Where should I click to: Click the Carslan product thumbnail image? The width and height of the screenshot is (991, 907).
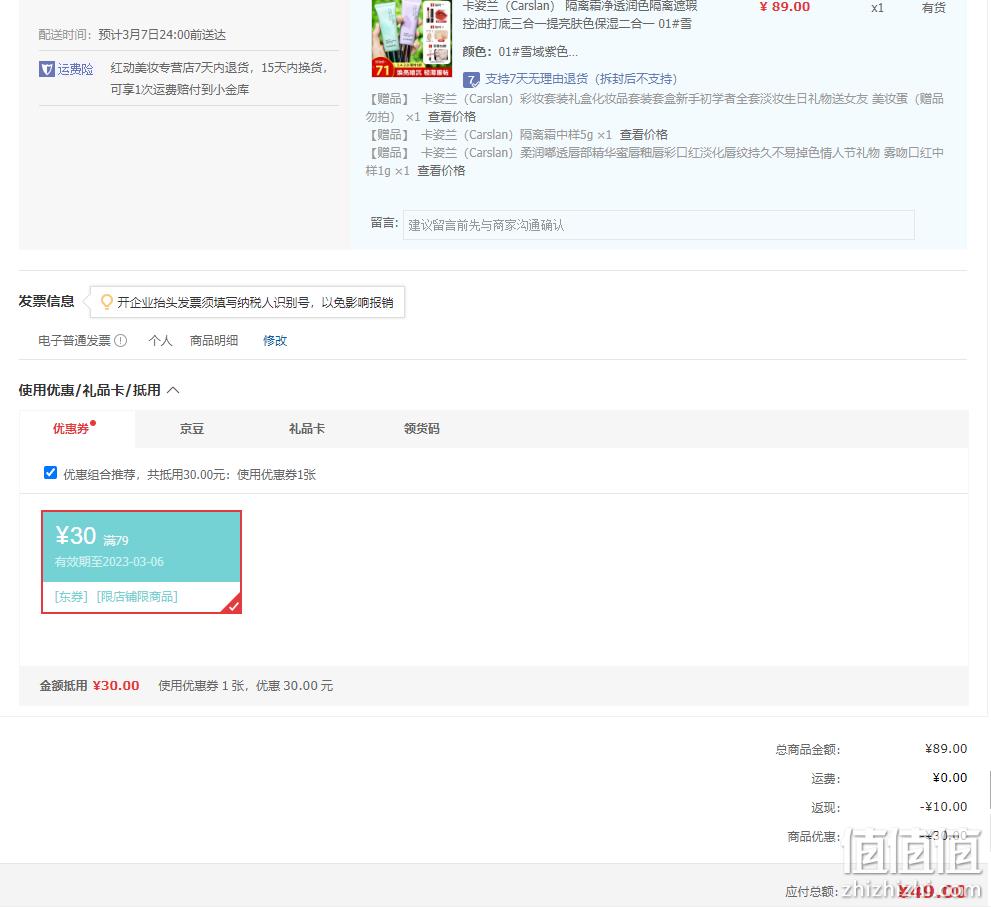click(411, 38)
